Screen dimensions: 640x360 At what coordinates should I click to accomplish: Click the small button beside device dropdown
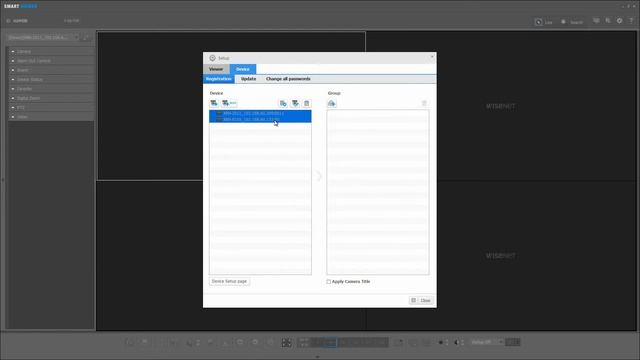(x=86, y=38)
